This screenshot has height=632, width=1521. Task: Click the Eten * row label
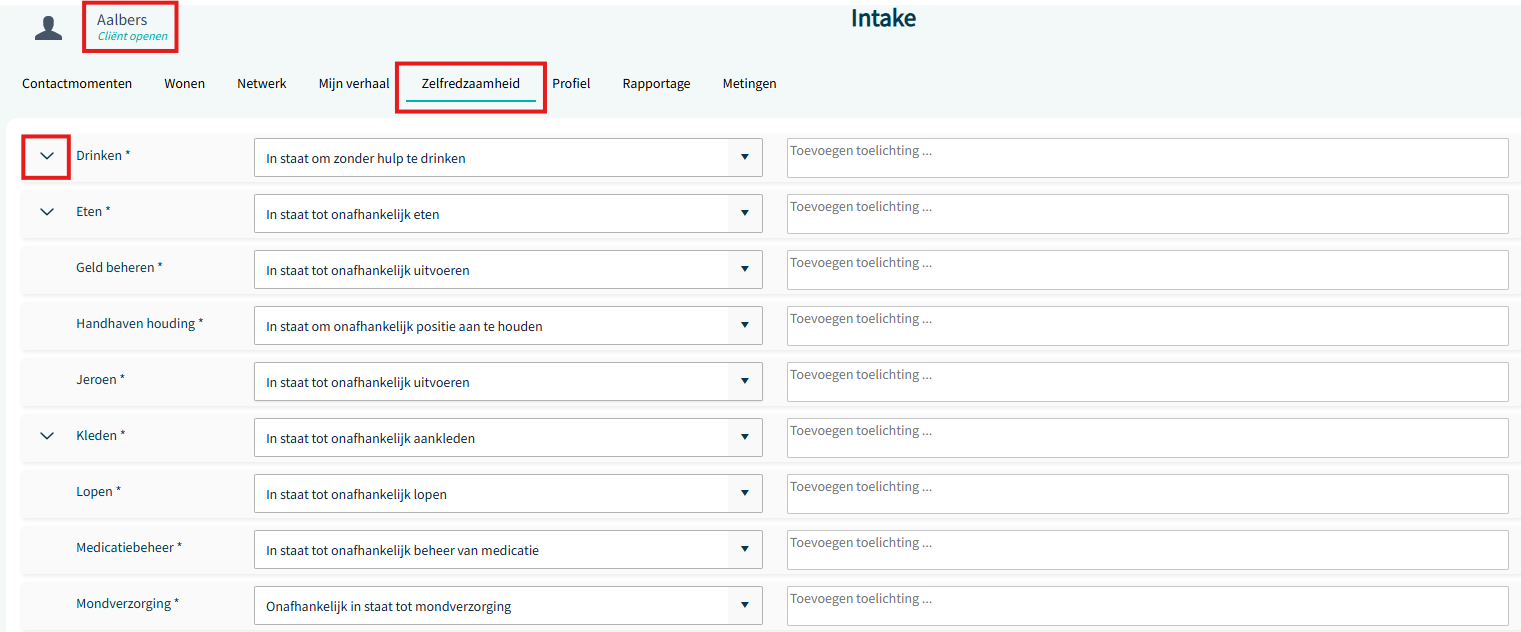[x=93, y=211]
